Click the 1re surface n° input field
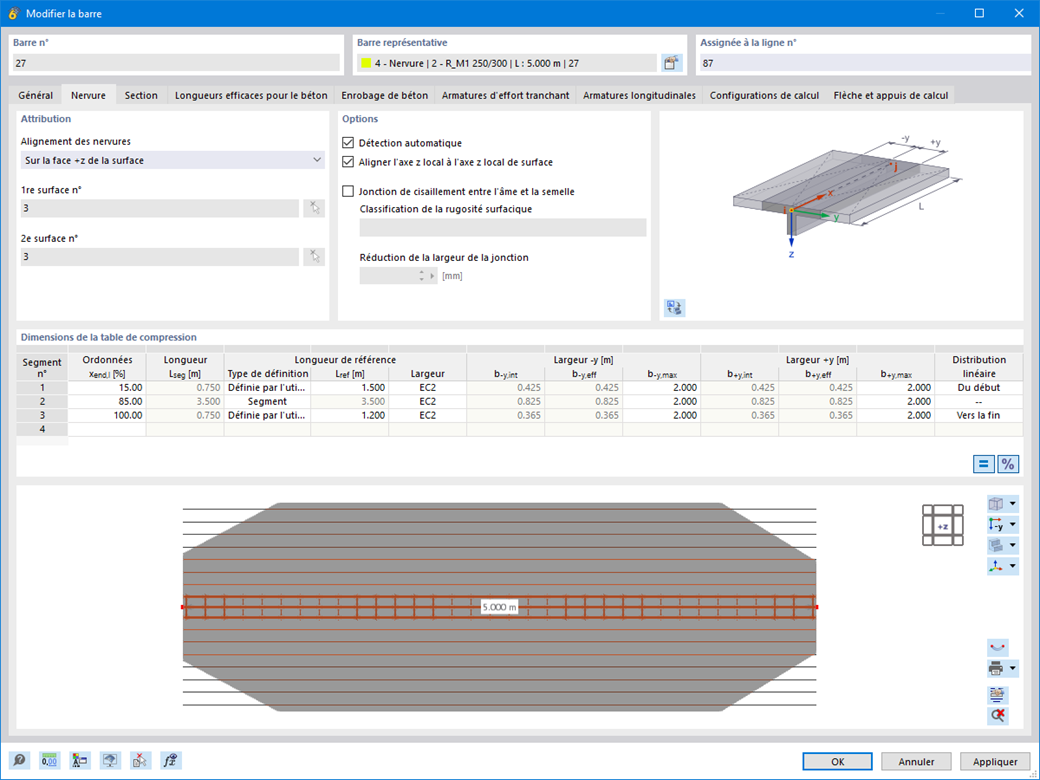This screenshot has height=780, width=1040. point(160,208)
